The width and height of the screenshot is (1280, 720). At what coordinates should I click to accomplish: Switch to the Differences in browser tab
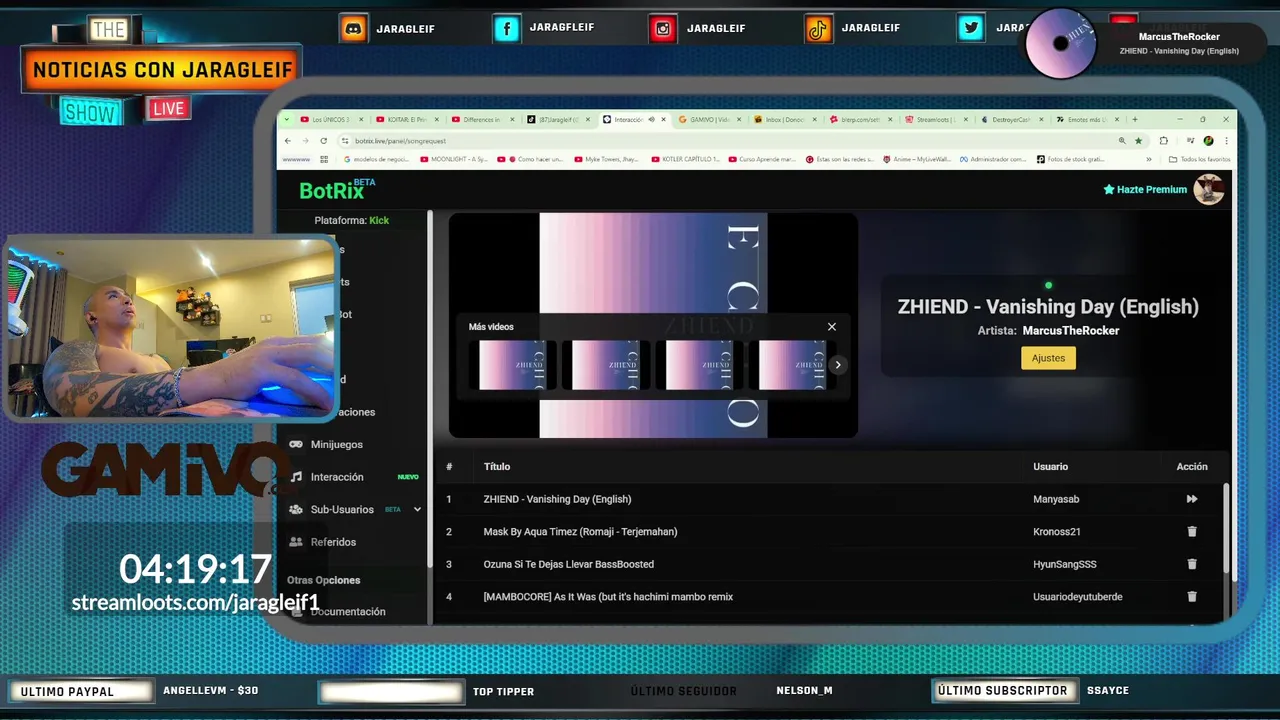[482, 119]
